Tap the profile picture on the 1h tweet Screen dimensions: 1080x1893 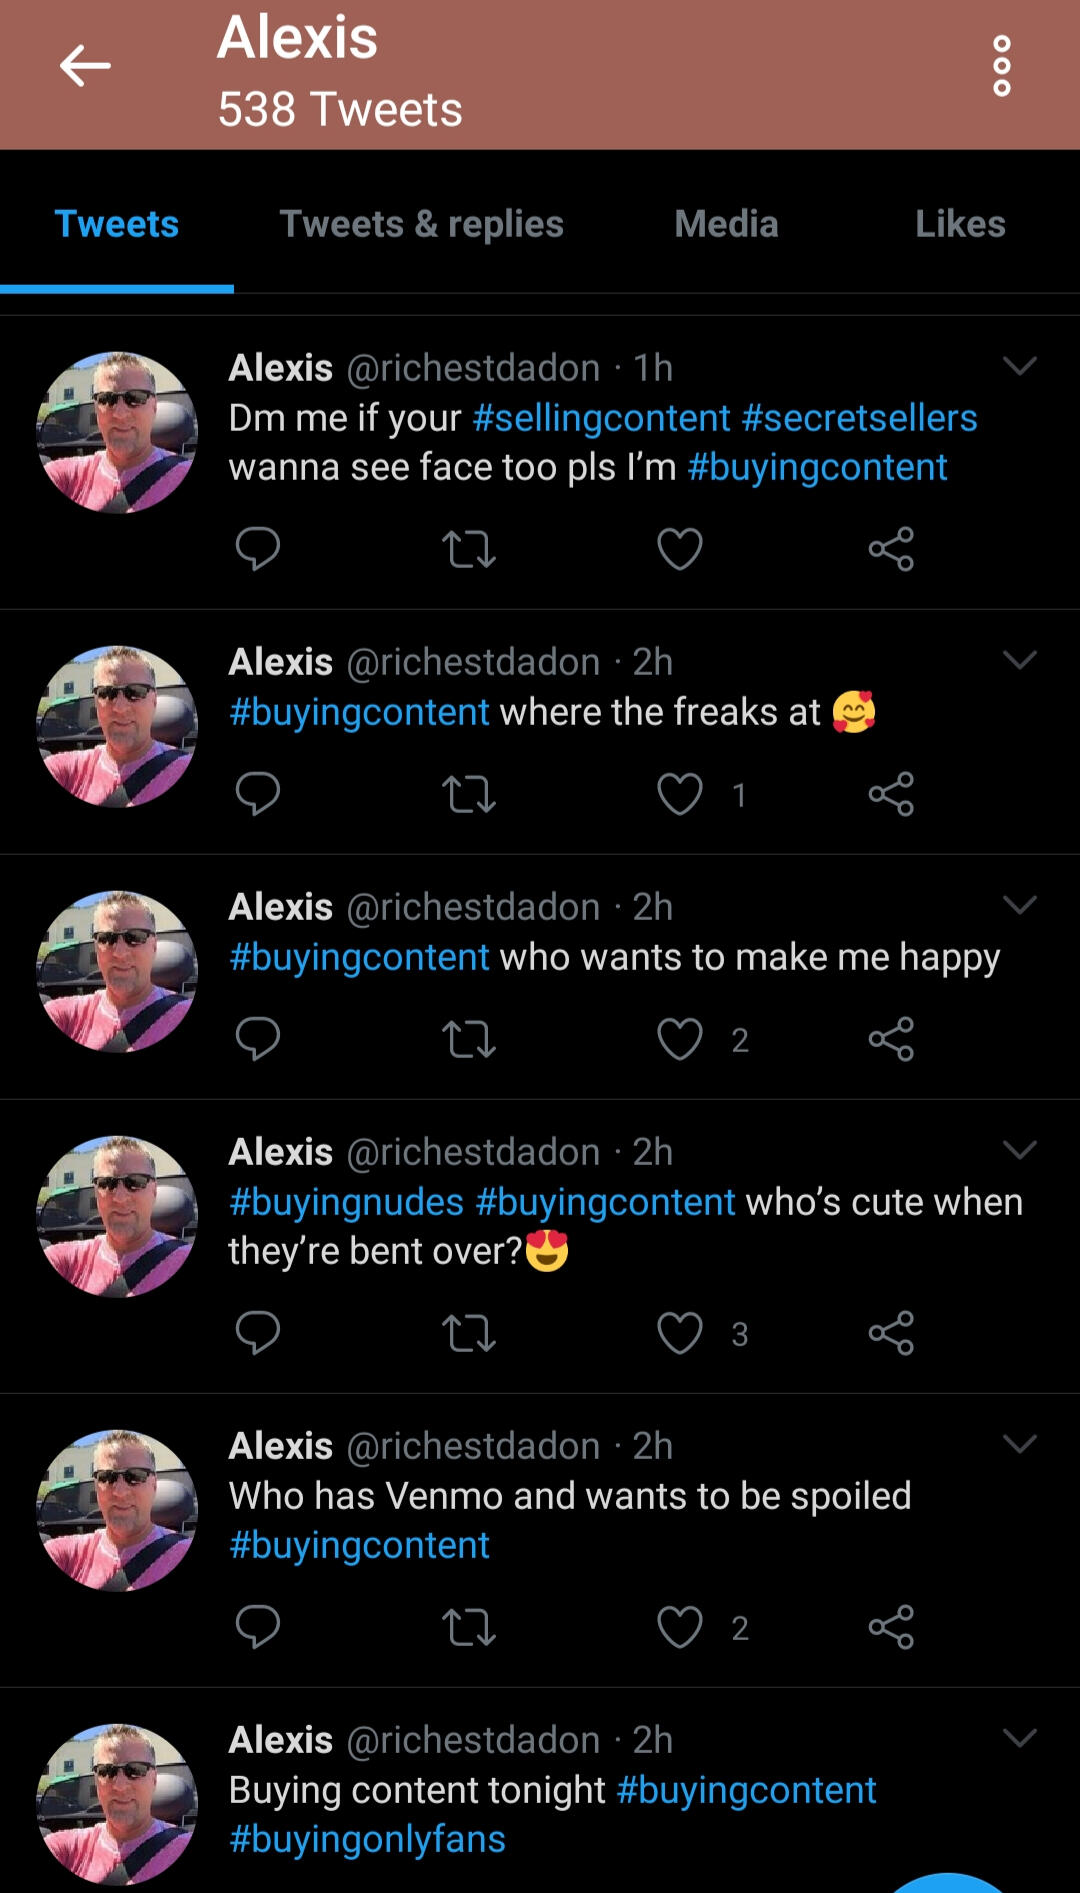pos(117,432)
